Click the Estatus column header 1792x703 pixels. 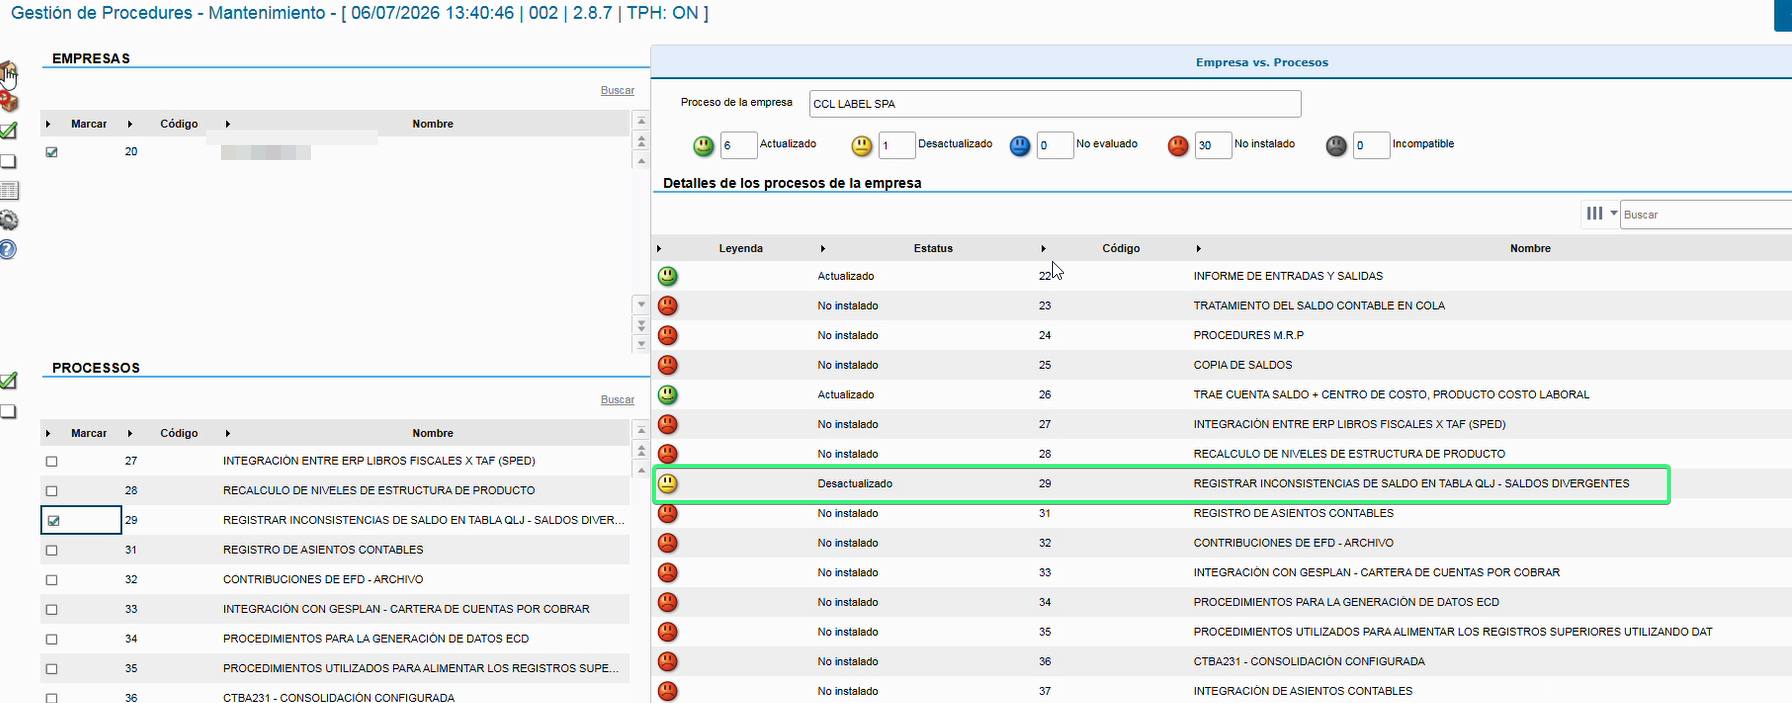(x=933, y=248)
